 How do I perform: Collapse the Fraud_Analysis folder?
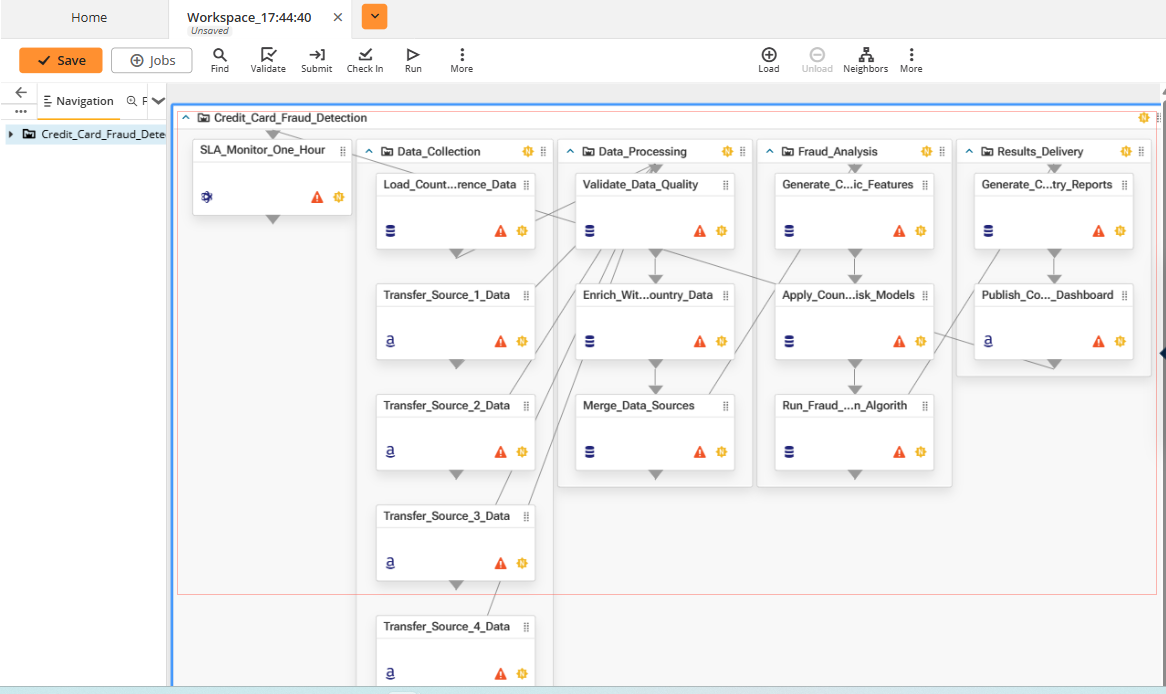click(770, 152)
